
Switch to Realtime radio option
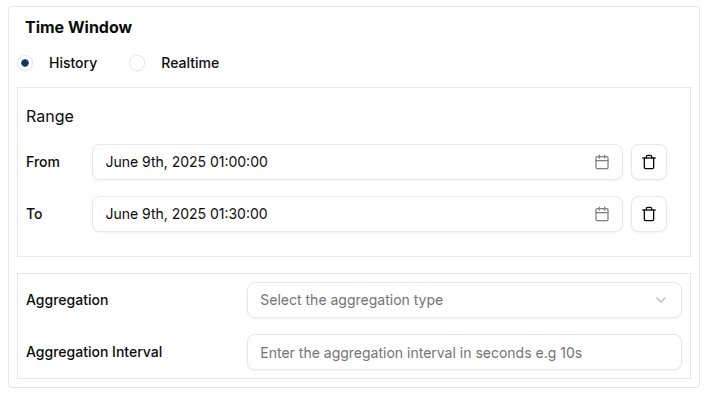137,63
